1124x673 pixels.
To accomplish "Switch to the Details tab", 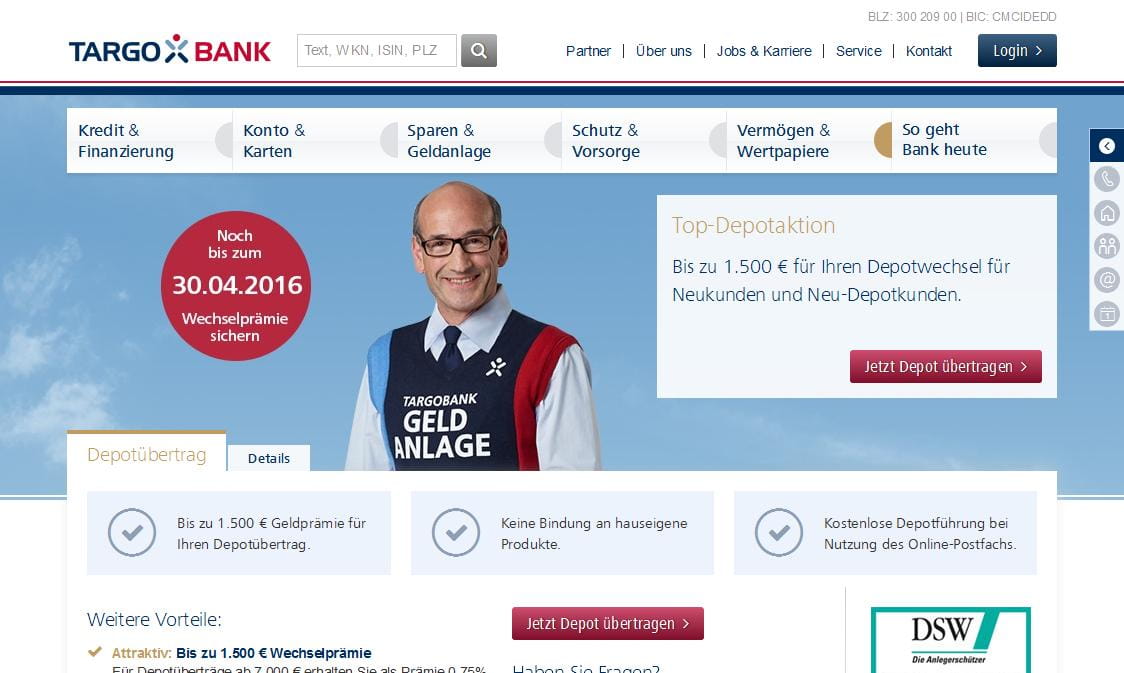I will point(269,458).
